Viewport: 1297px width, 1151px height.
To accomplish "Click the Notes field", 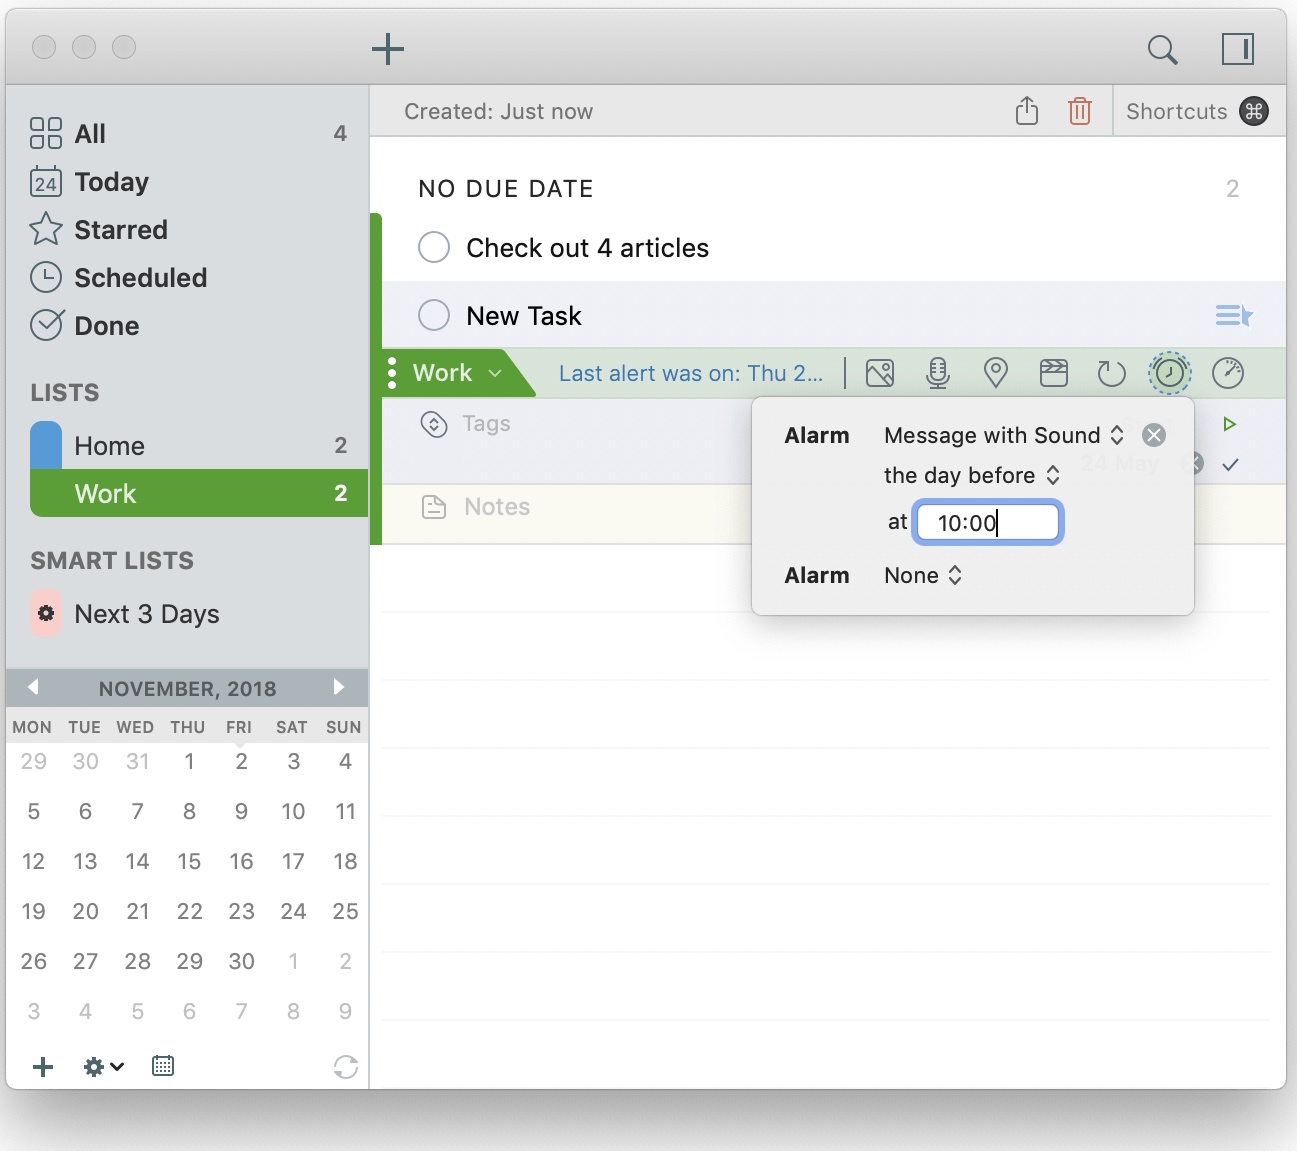I will [x=497, y=507].
